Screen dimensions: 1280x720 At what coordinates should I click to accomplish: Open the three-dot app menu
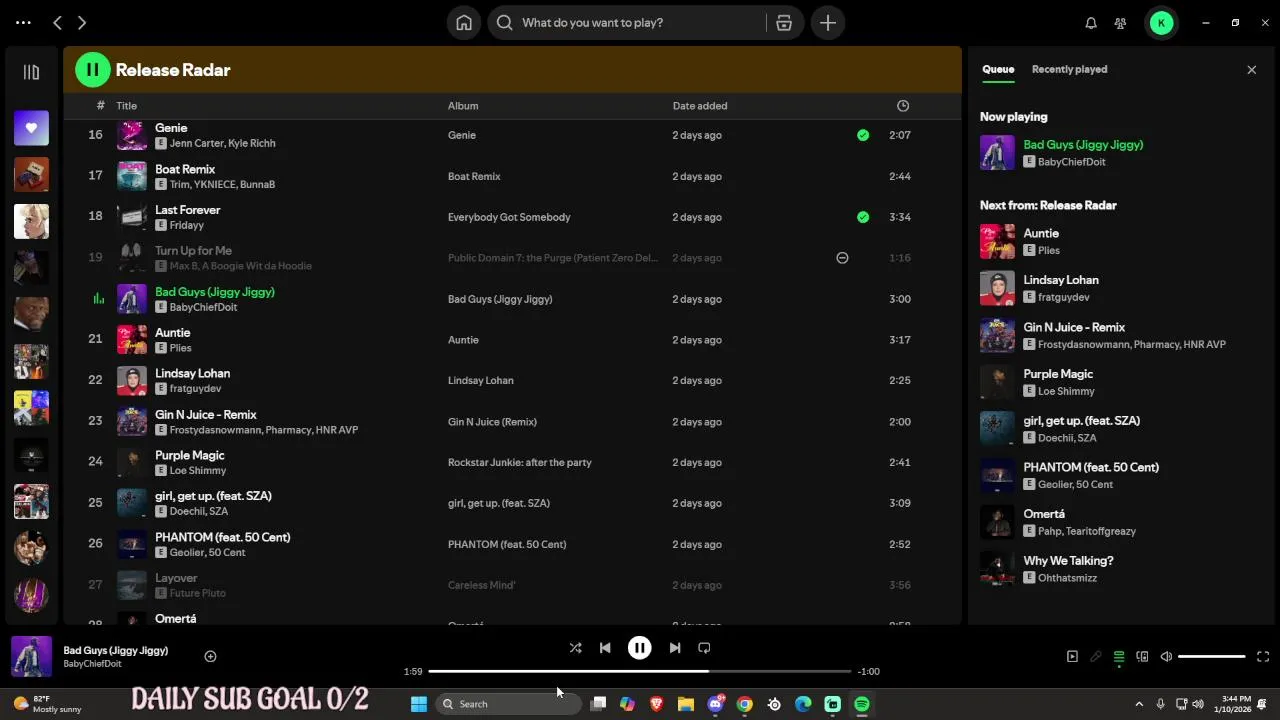pyautogui.click(x=23, y=22)
